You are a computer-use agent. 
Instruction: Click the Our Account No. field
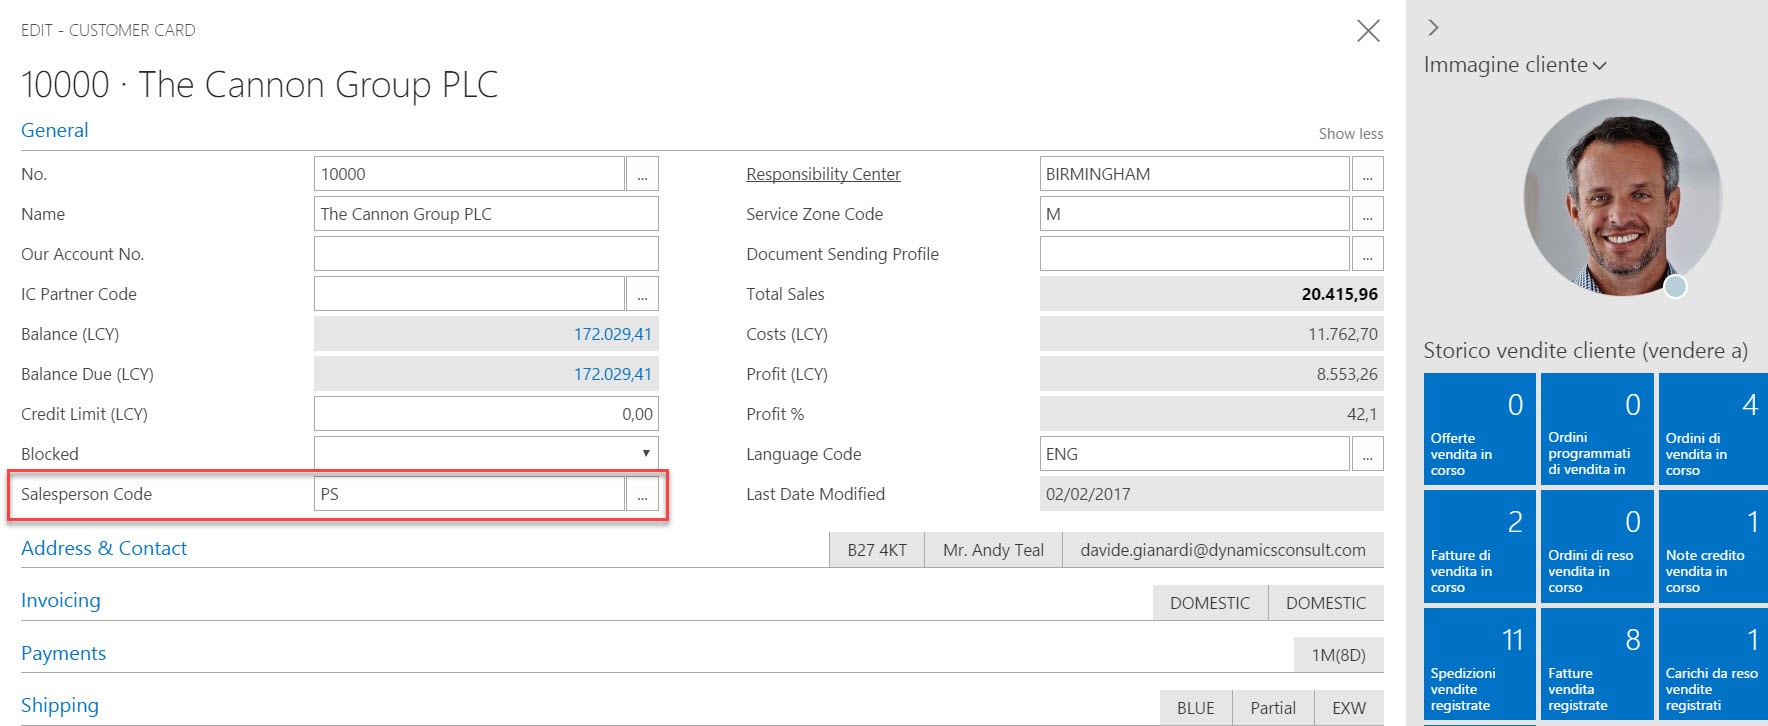coord(486,254)
